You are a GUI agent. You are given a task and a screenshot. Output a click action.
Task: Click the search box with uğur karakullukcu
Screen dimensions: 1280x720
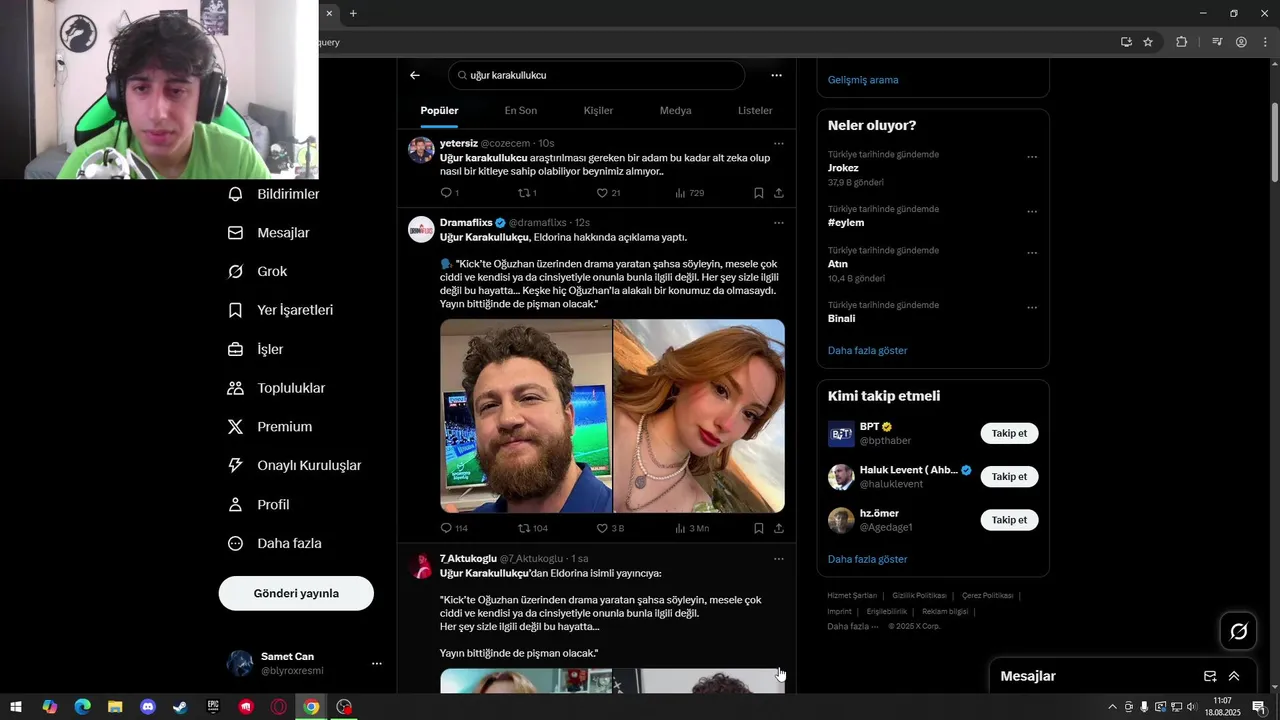coord(597,75)
